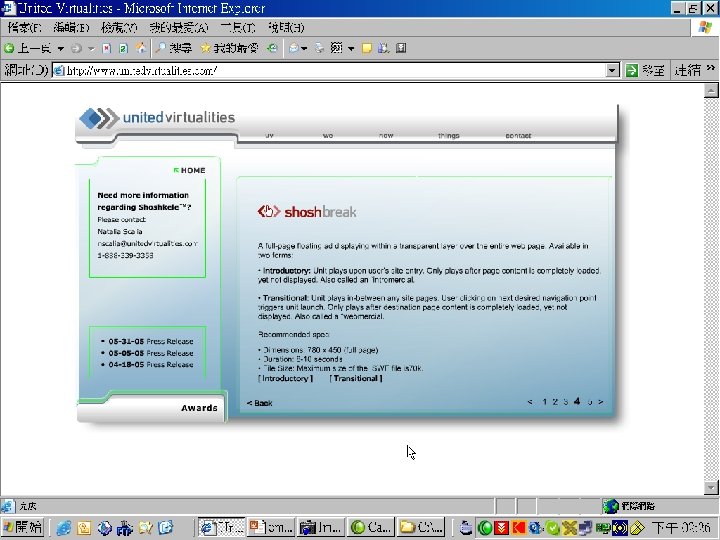
Task: Open the 'things' site navigation tab
Action: pos(449,135)
